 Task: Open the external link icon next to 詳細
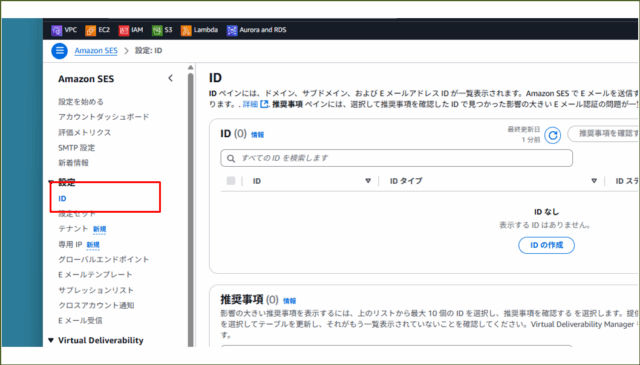click(x=264, y=104)
